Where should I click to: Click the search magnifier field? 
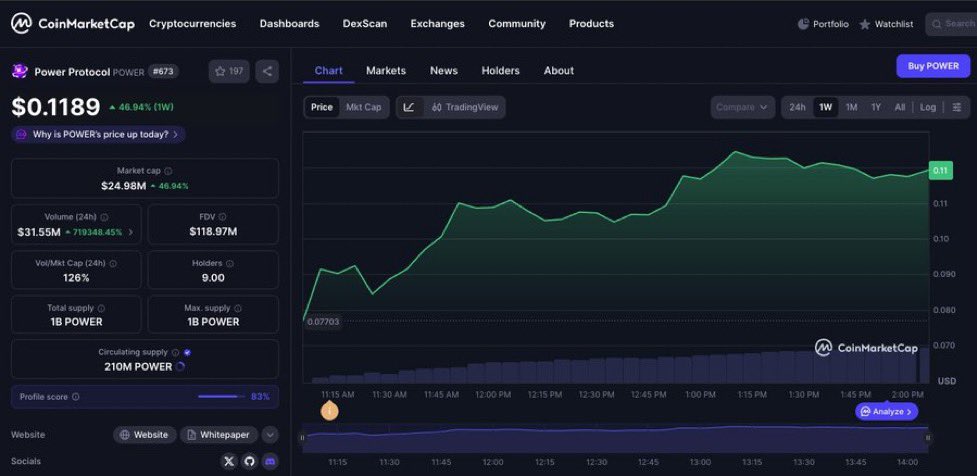tap(951, 24)
